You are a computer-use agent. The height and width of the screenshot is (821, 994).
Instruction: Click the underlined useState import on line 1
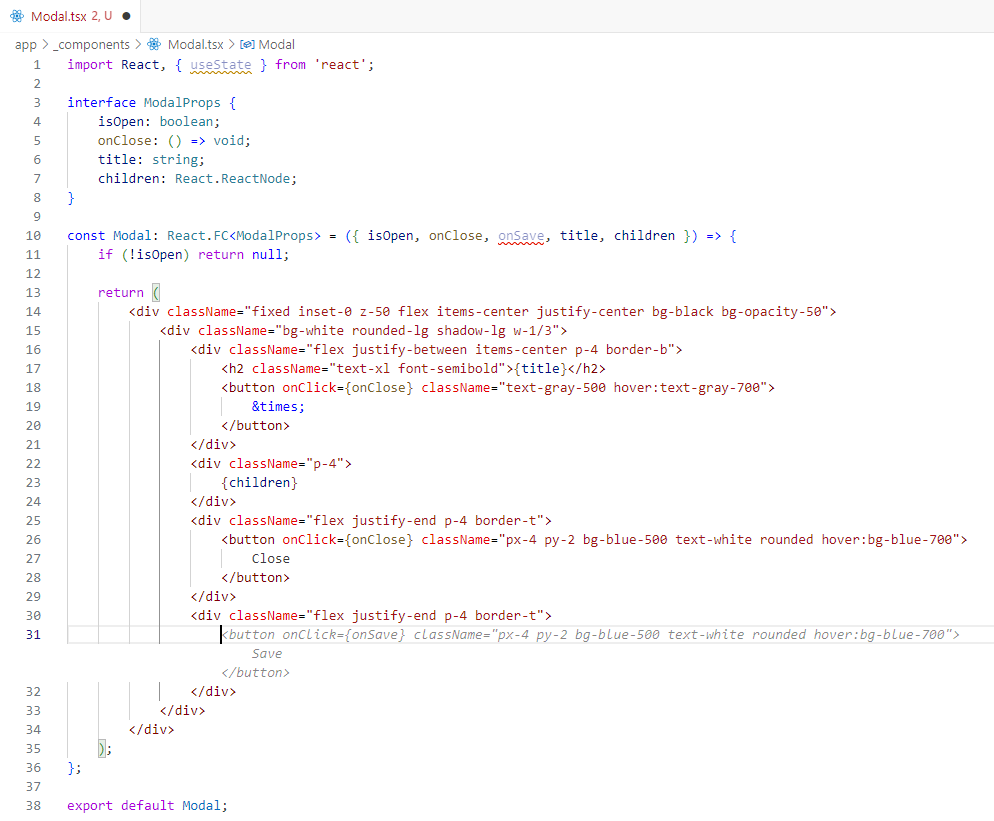click(220, 64)
